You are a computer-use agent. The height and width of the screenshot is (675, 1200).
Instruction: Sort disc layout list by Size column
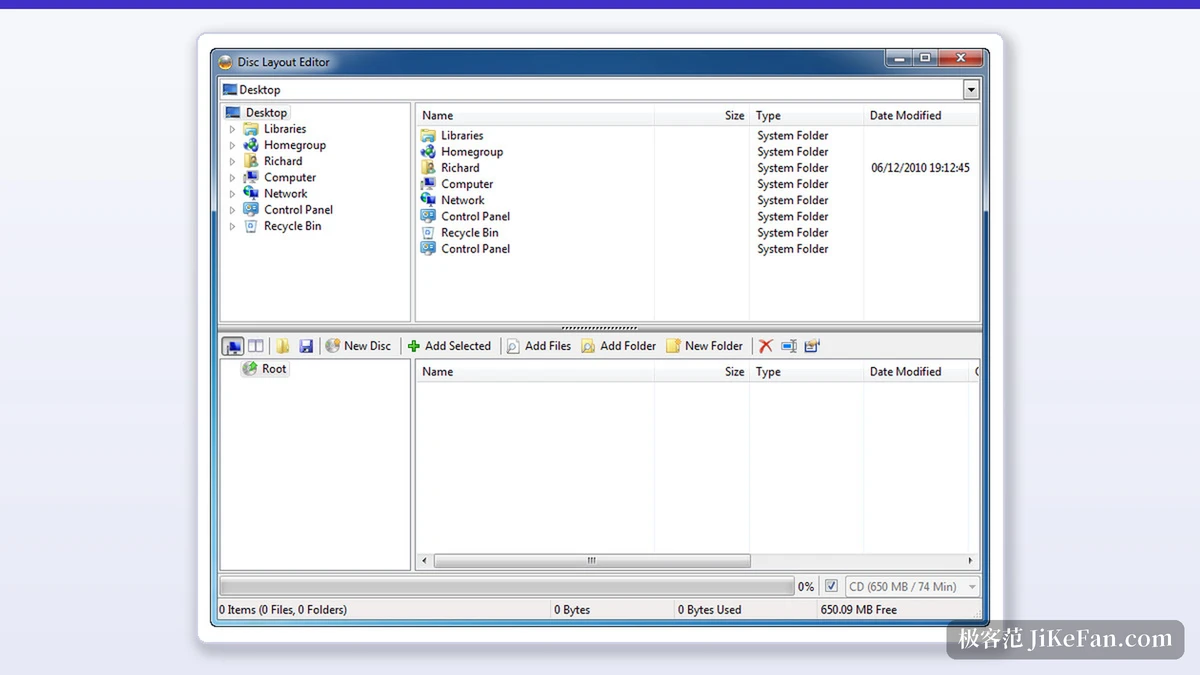click(702, 372)
